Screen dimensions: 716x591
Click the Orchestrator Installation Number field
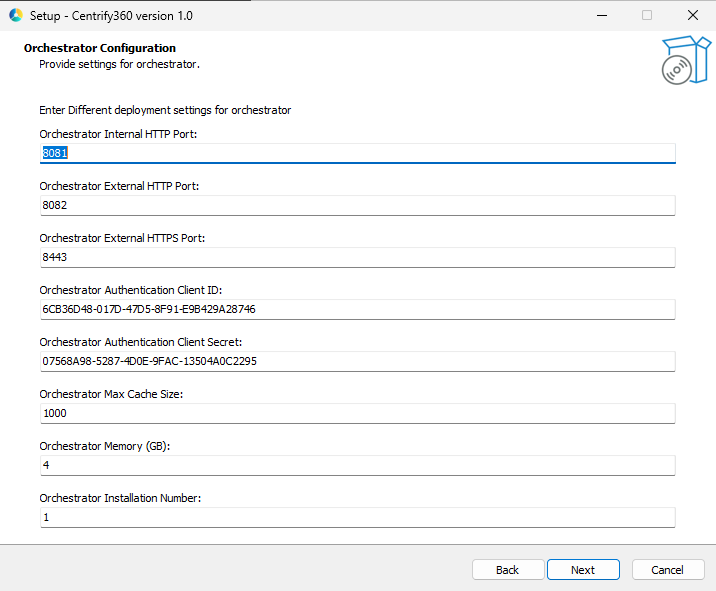pos(358,517)
